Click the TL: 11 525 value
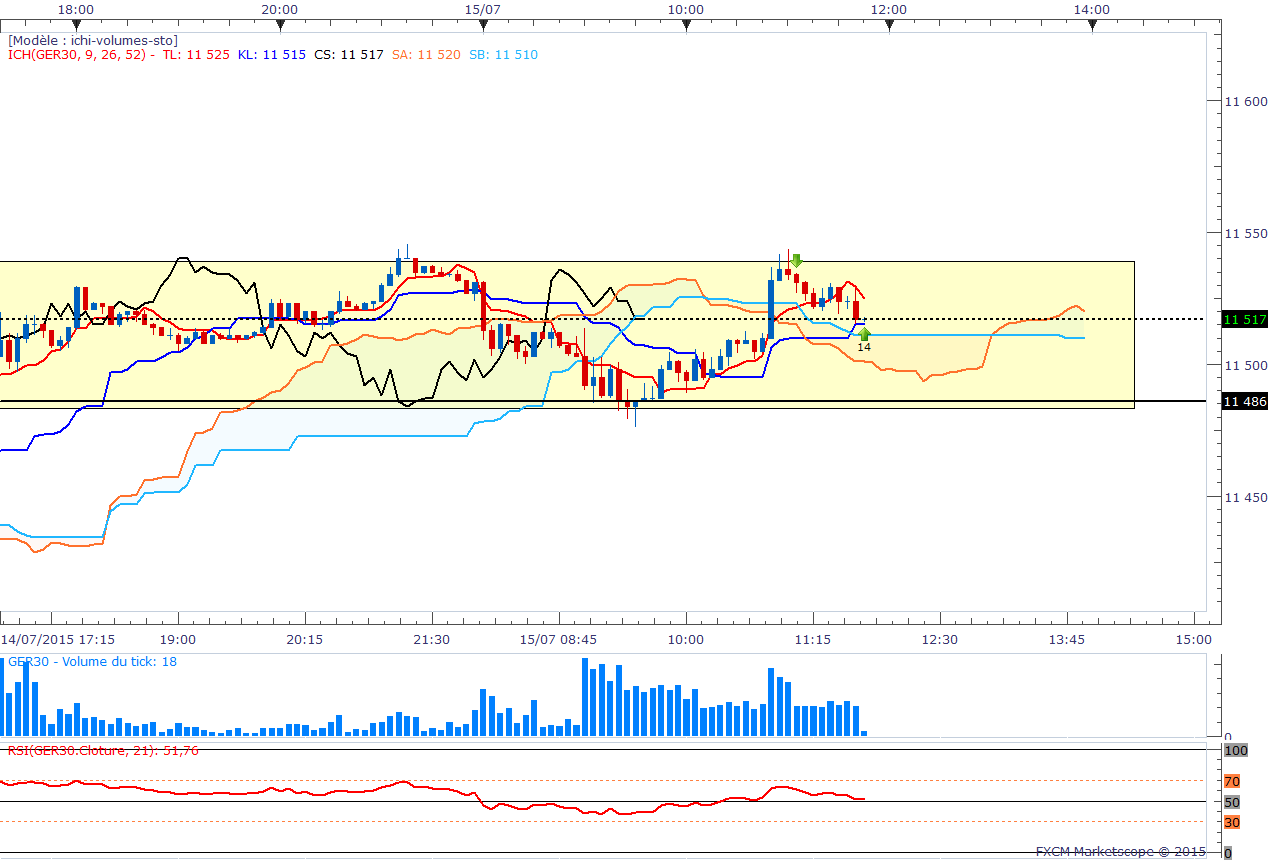This screenshot has width=1279, height=860. click(x=196, y=54)
